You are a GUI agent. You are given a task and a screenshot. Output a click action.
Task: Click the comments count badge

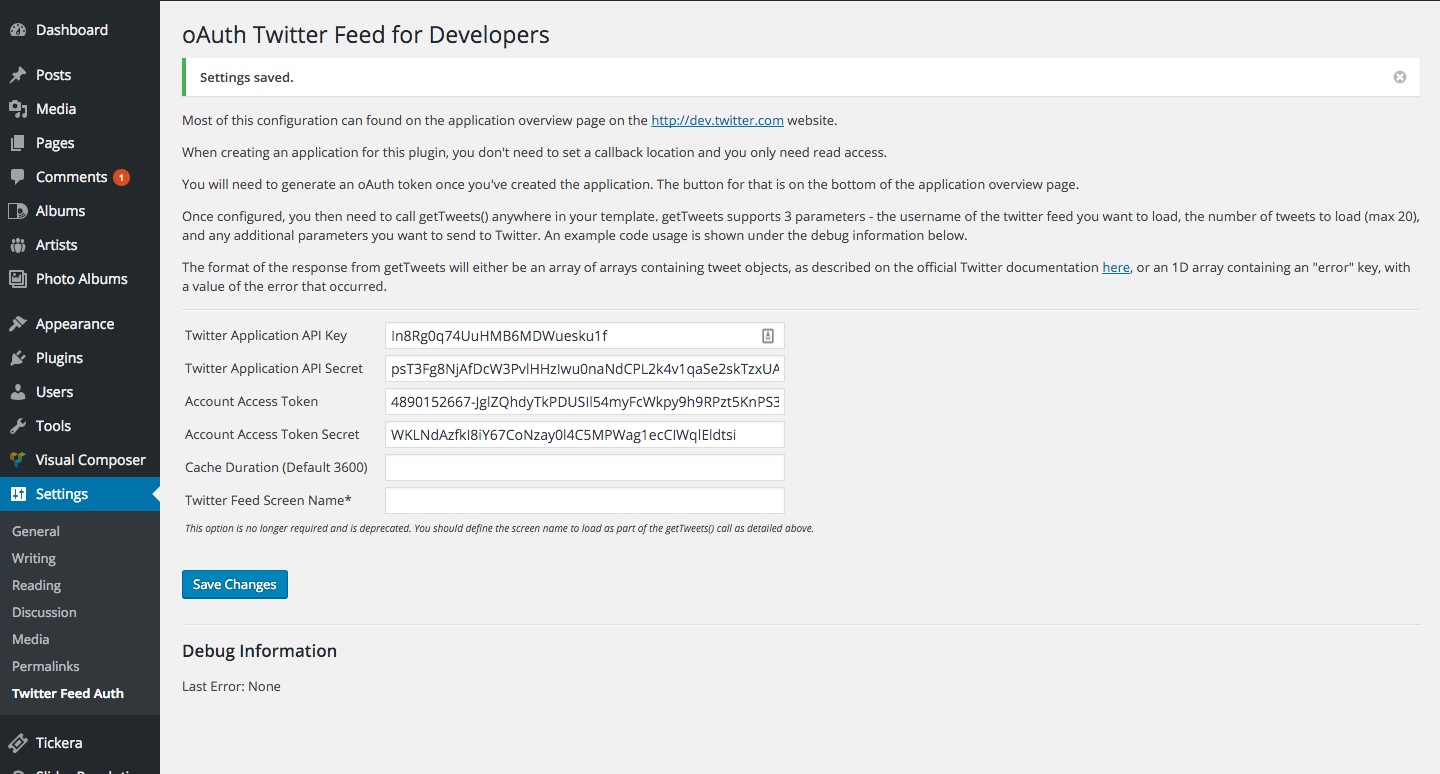pyautogui.click(x=121, y=178)
